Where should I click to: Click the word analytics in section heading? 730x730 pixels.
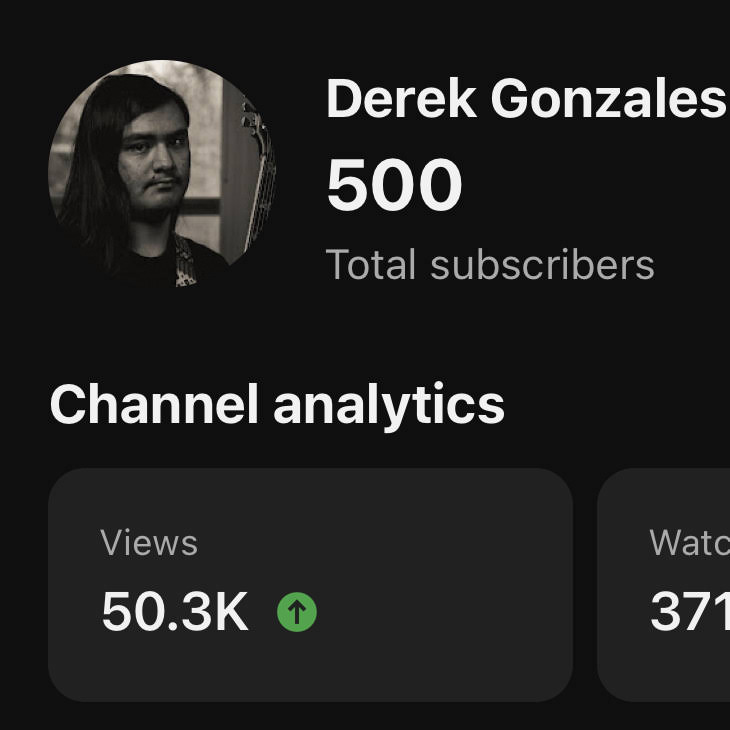pos(389,406)
